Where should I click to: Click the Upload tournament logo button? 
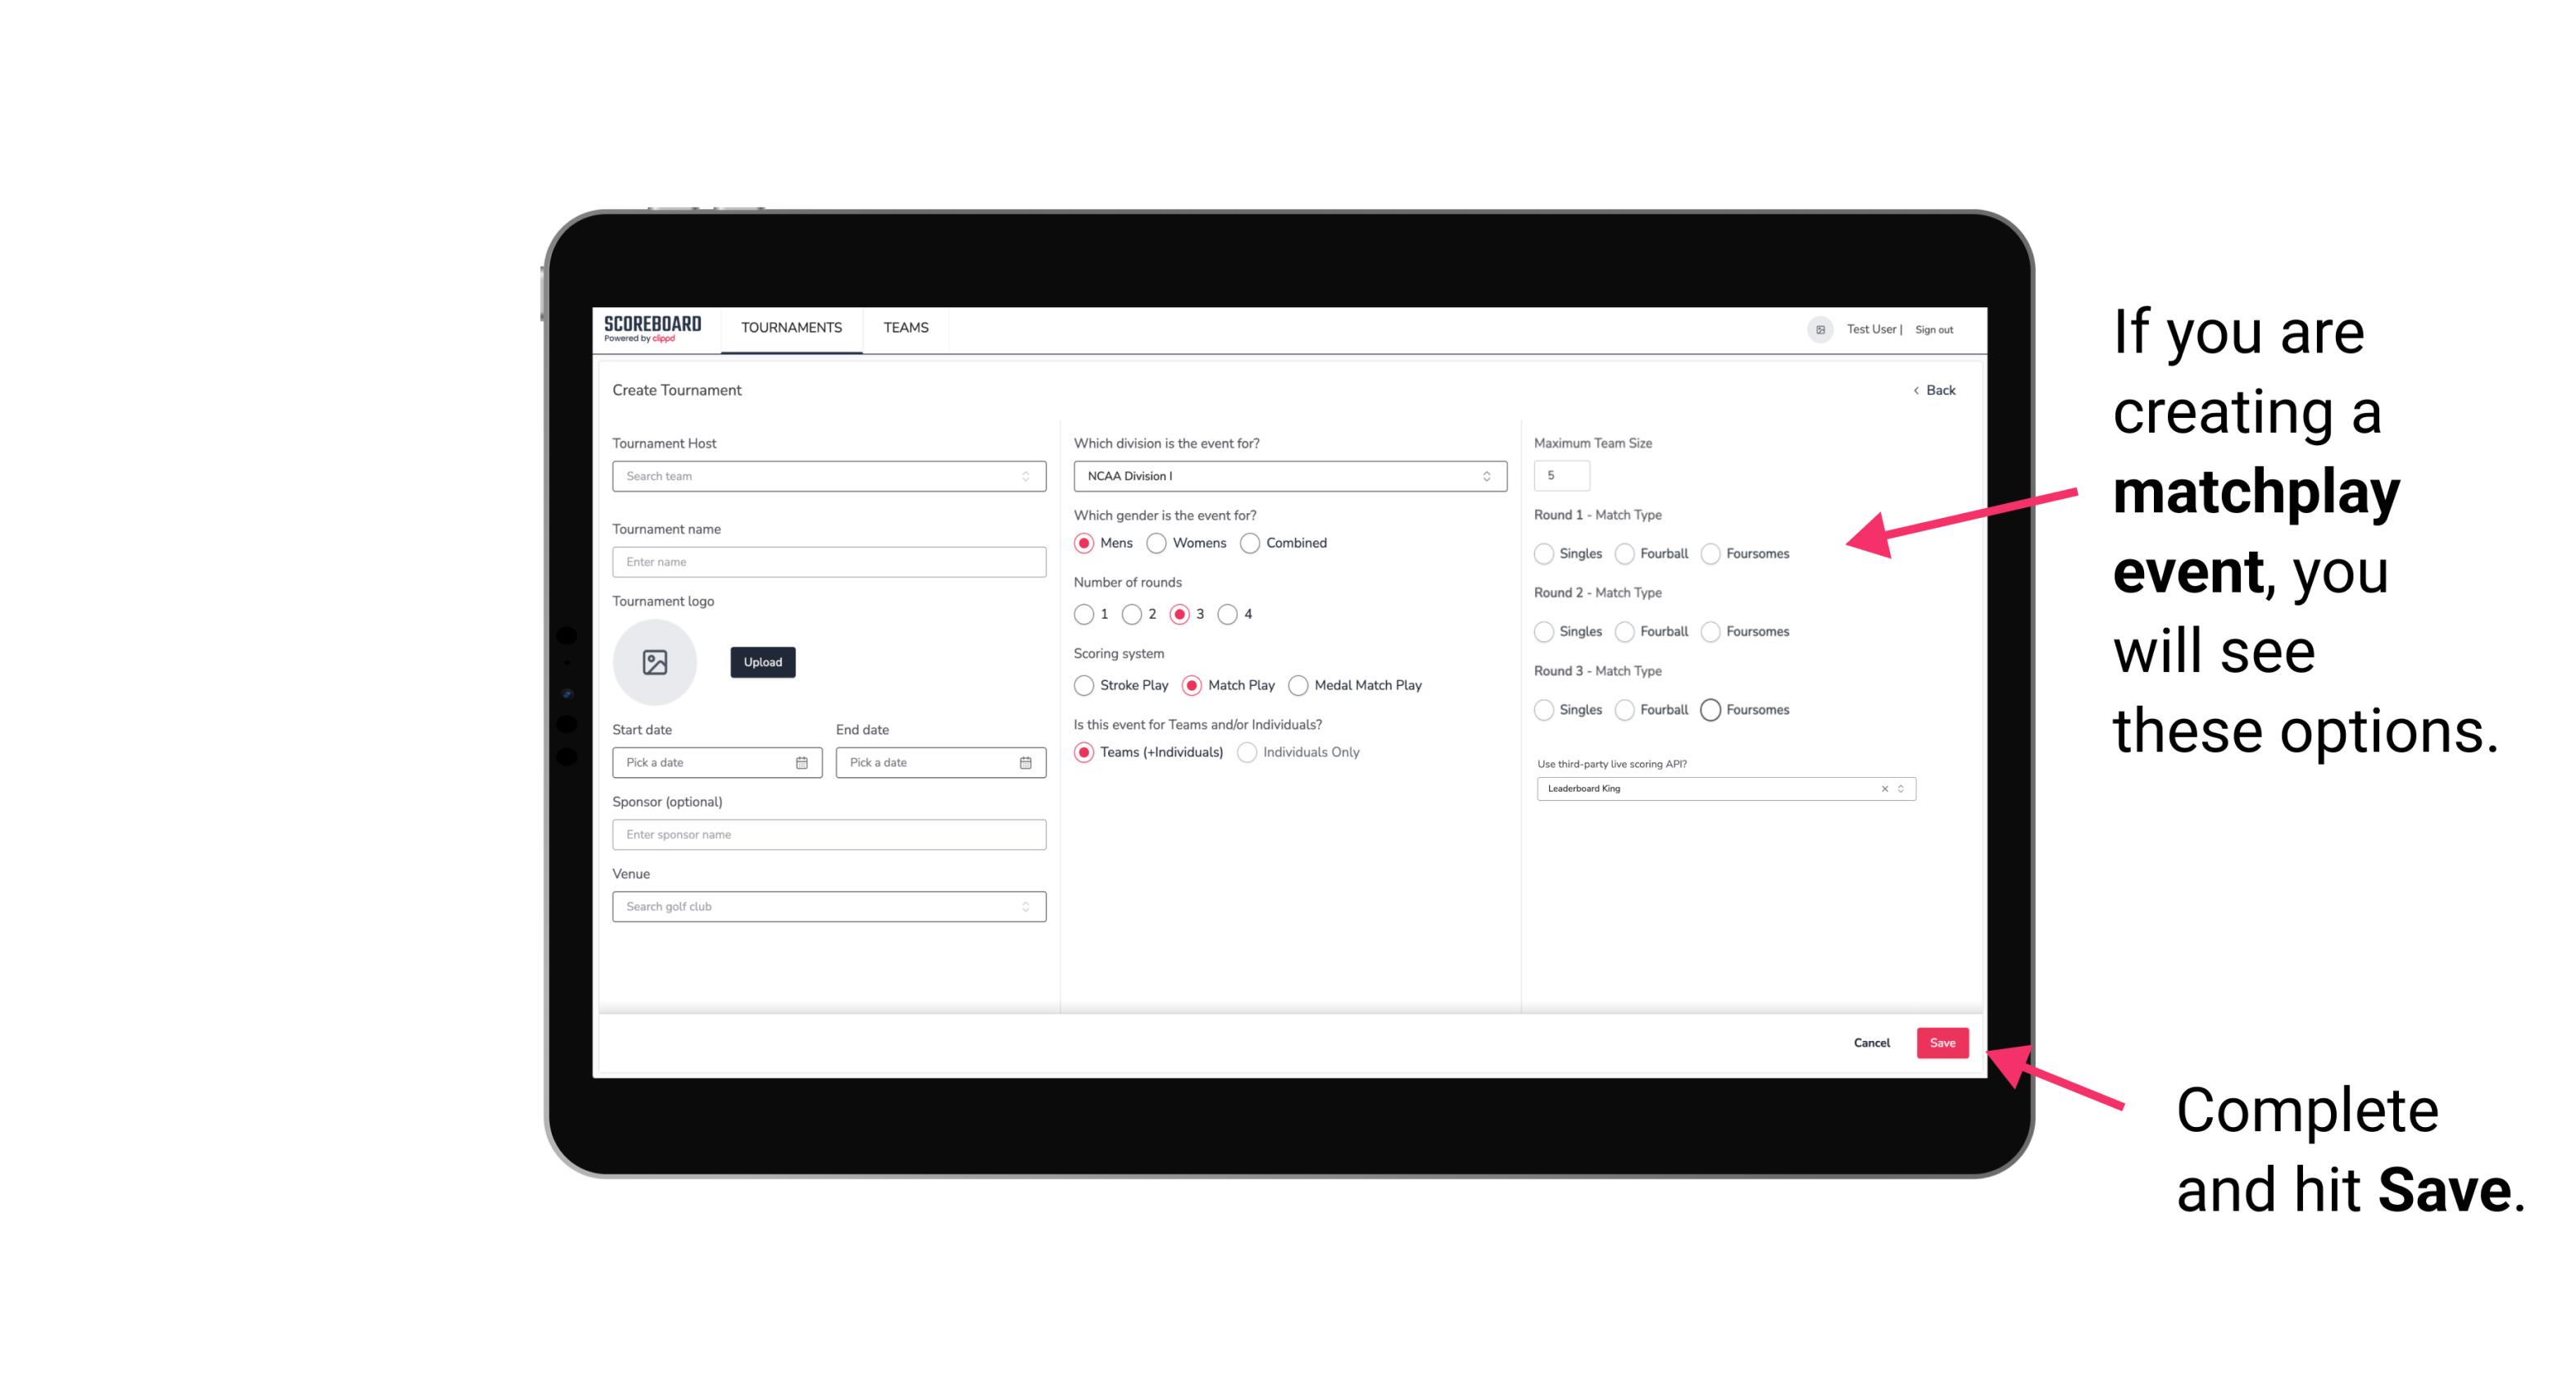tap(764, 662)
